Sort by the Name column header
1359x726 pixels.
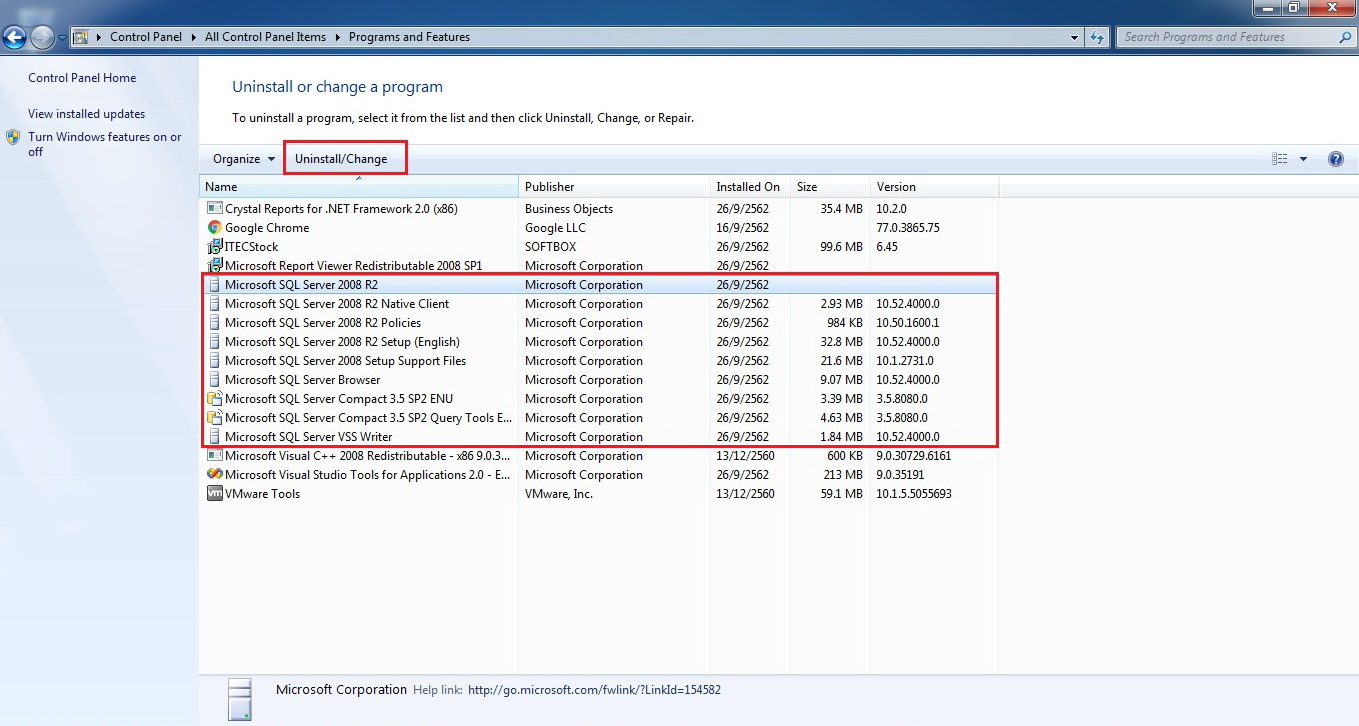359,187
